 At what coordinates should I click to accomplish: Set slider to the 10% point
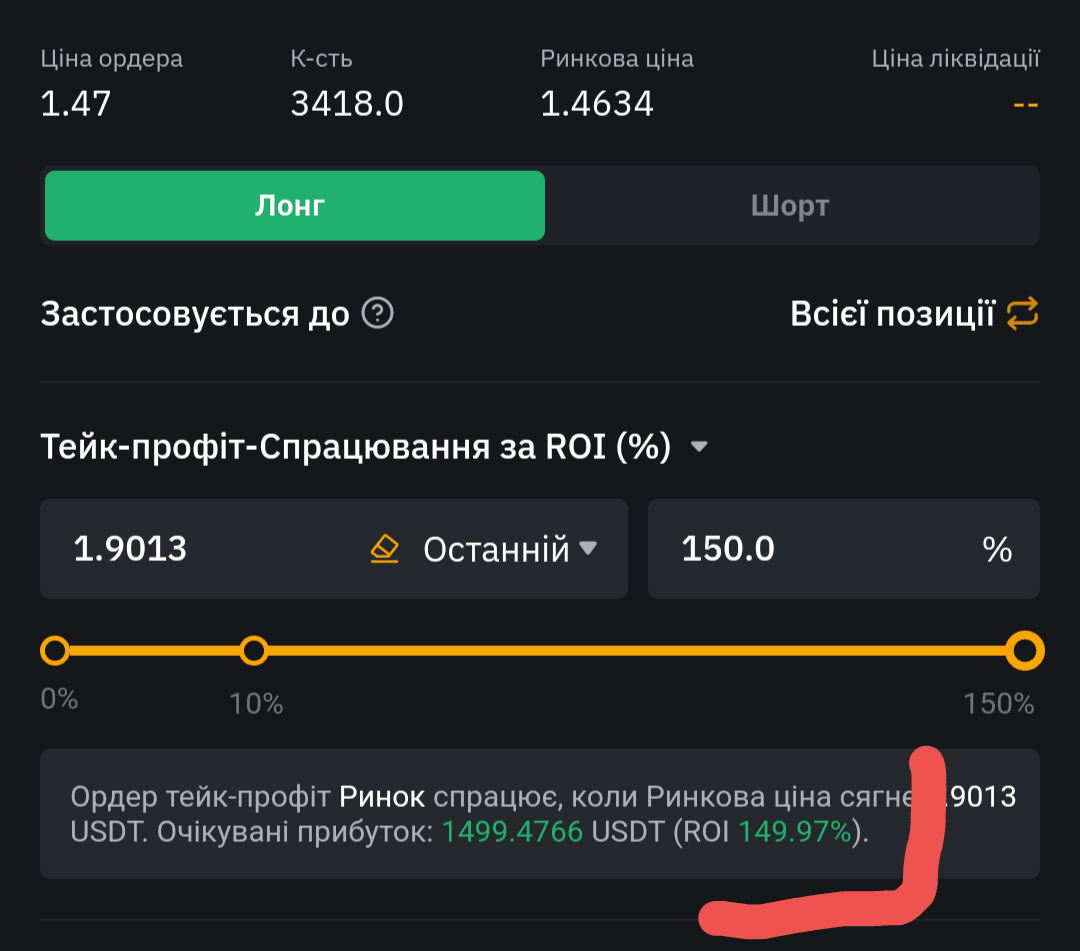coord(255,651)
